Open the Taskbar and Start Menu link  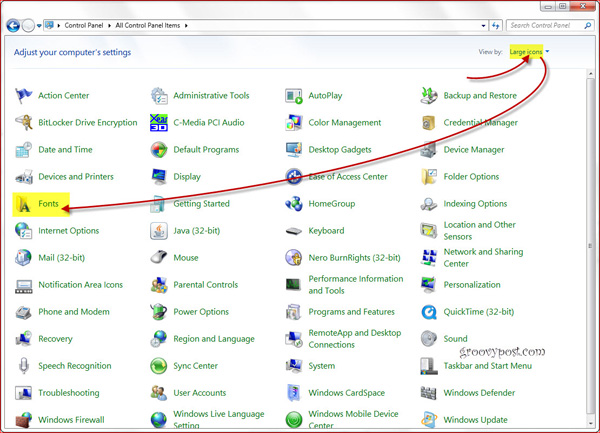tap(488, 366)
